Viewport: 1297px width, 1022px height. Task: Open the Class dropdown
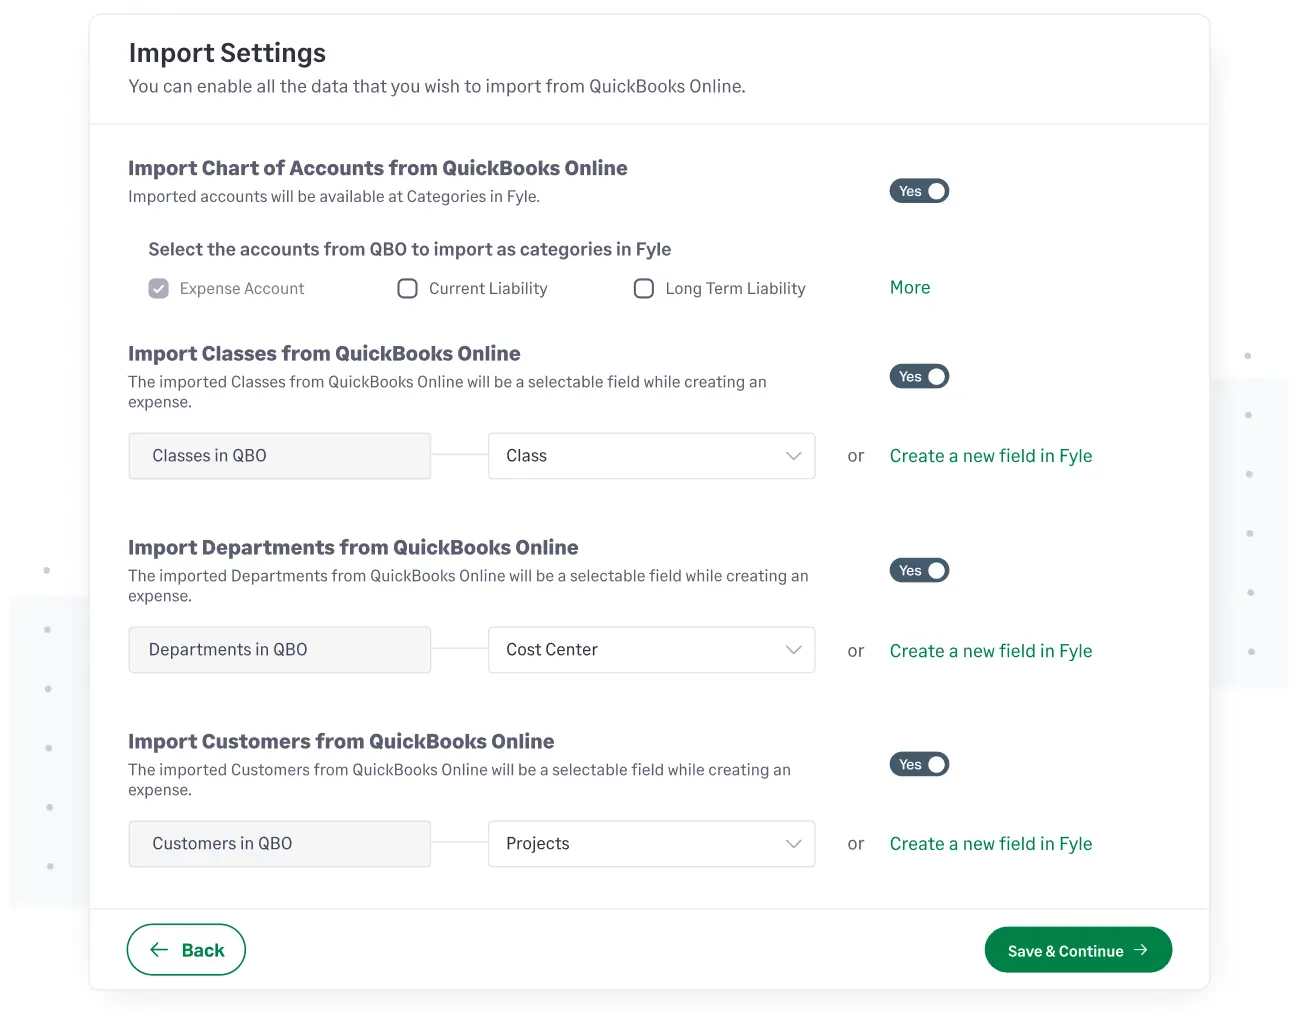click(650, 456)
